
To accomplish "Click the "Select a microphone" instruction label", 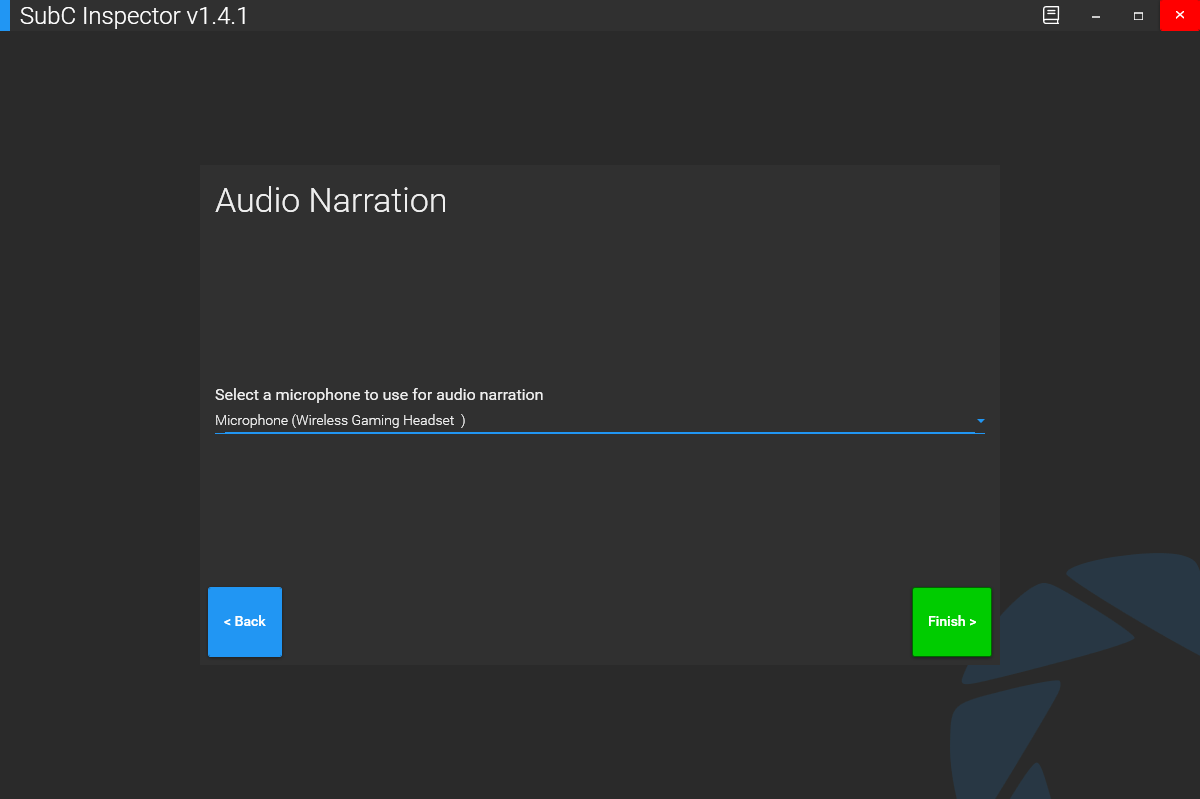I will pos(379,395).
